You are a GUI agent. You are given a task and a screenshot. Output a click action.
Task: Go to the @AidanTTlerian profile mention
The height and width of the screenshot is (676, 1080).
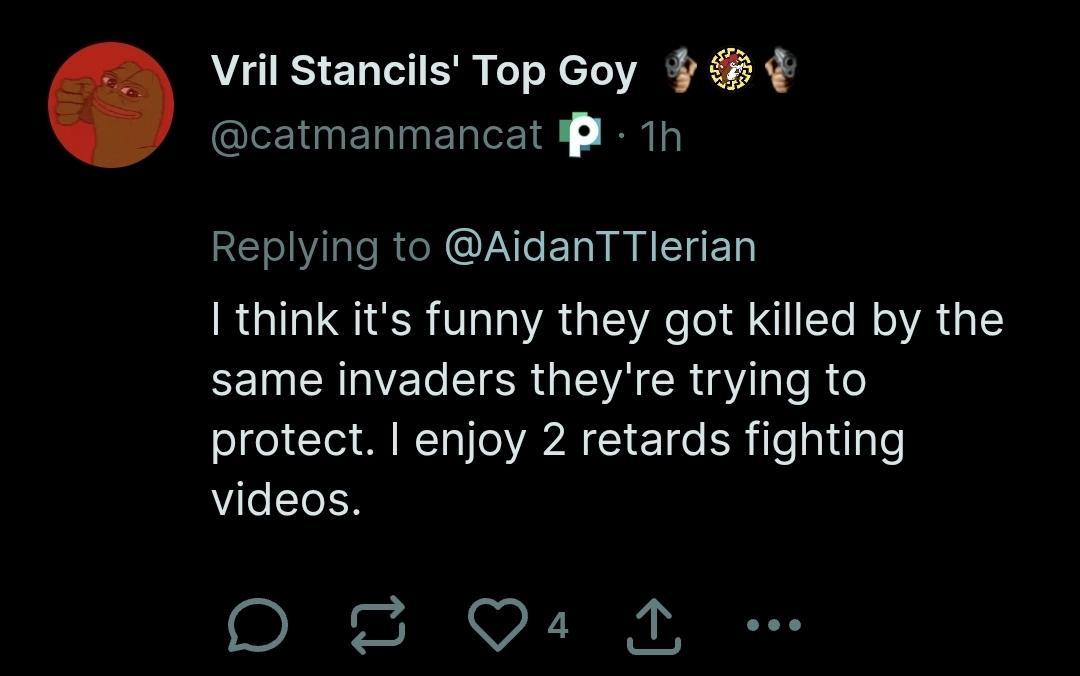(599, 247)
